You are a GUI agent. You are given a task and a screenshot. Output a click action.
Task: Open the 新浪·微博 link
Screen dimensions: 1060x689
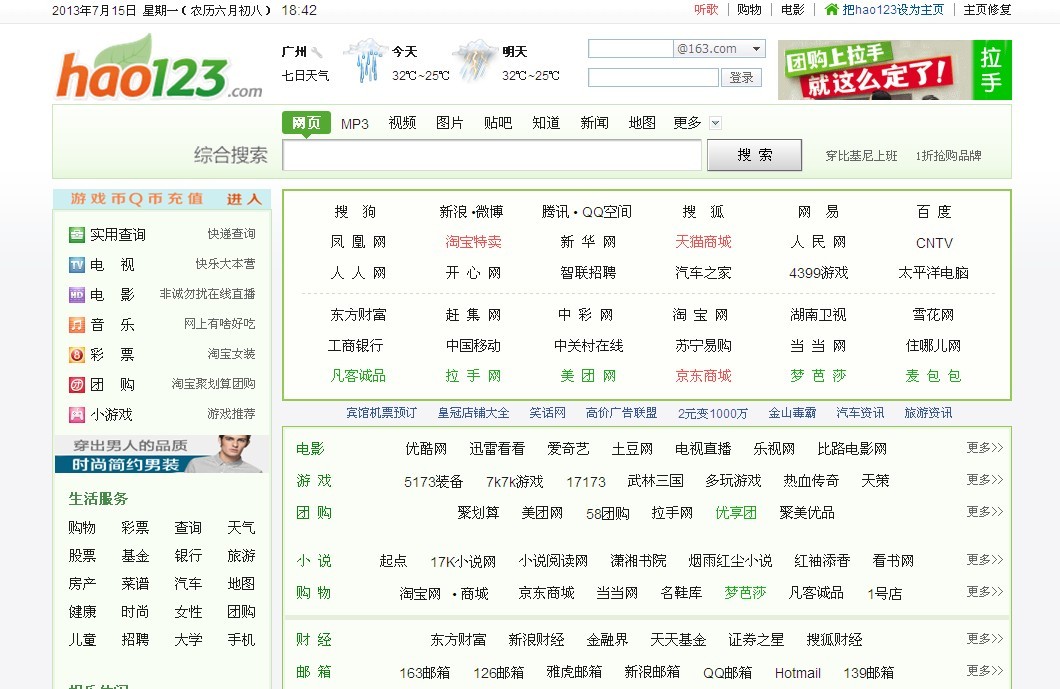tap(471, 212)
